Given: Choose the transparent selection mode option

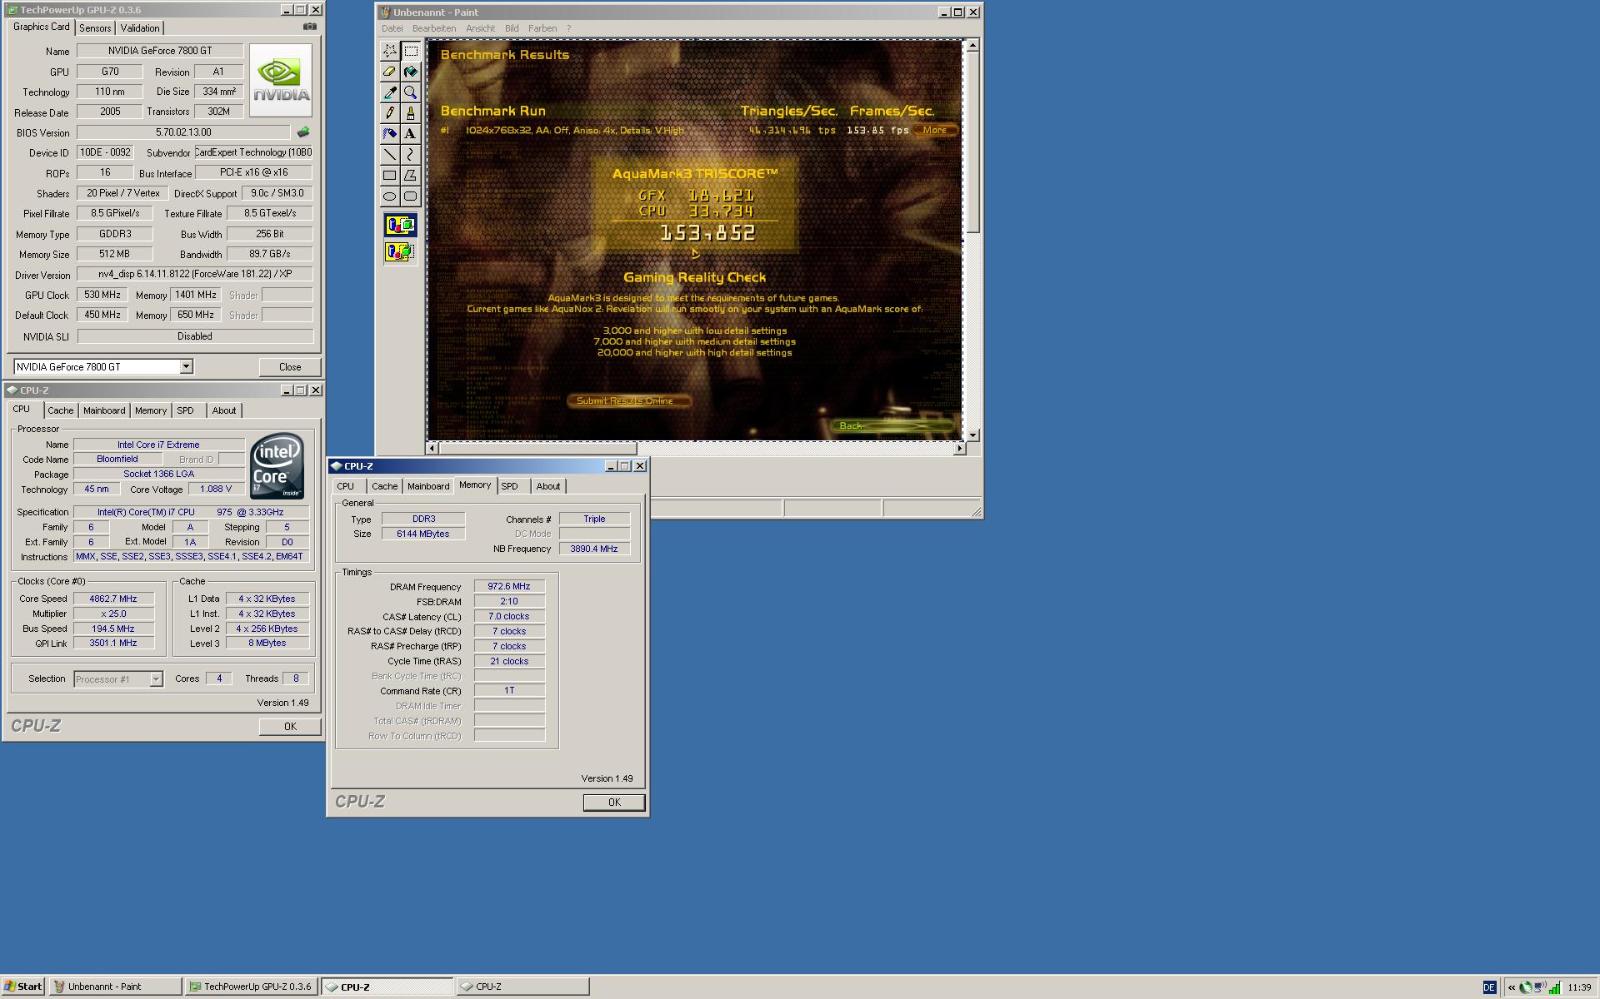Looking at the screenshot, I should [x=400, y=252].
